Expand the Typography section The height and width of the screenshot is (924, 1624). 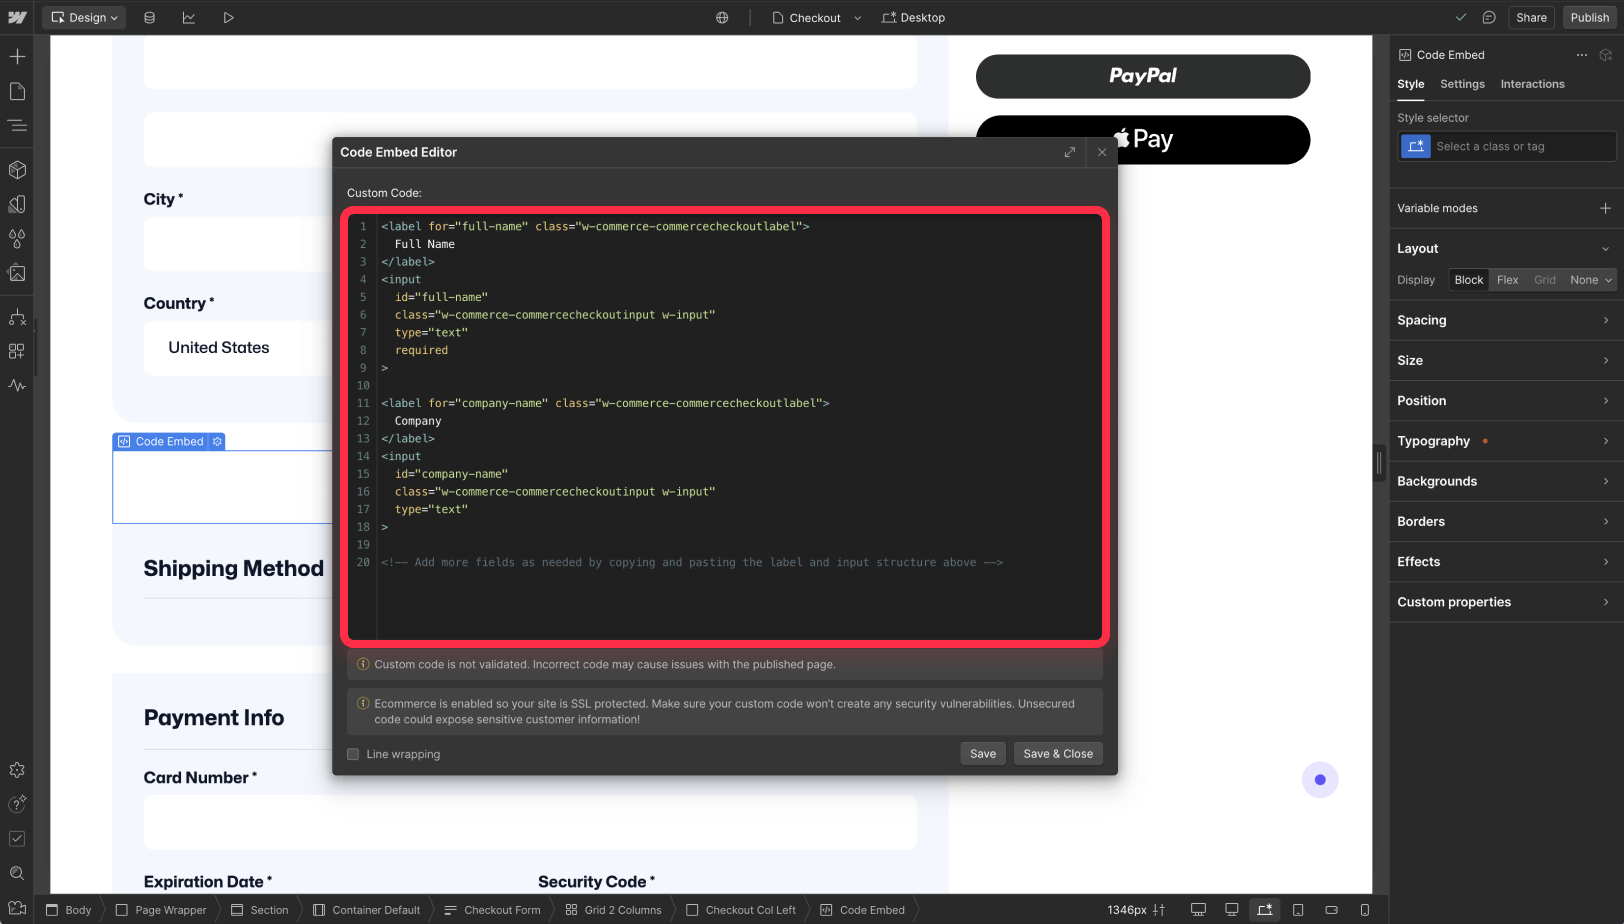coord(1506,441)
